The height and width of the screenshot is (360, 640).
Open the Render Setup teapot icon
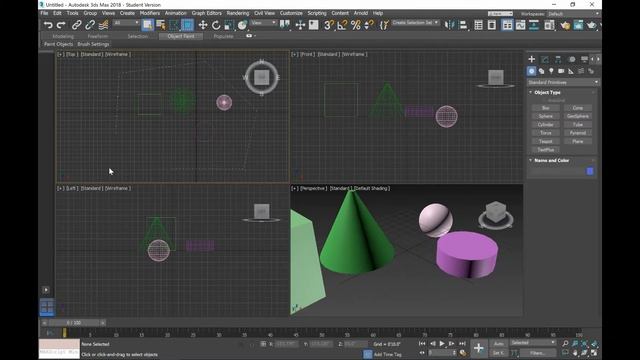pyautogui.click(x=565, y=25)
